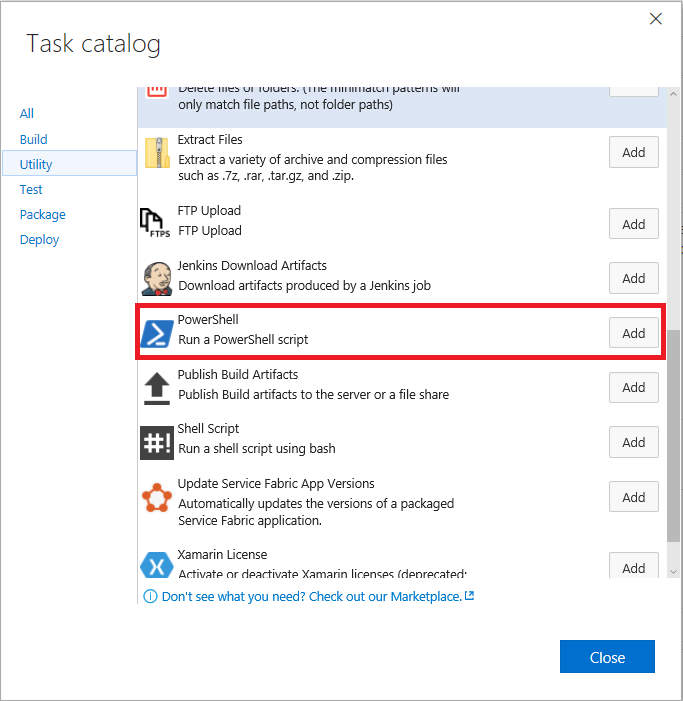This screenshot has width=683, height=701.
Task: Add the PowerShell task
Action: click(633, 333)
